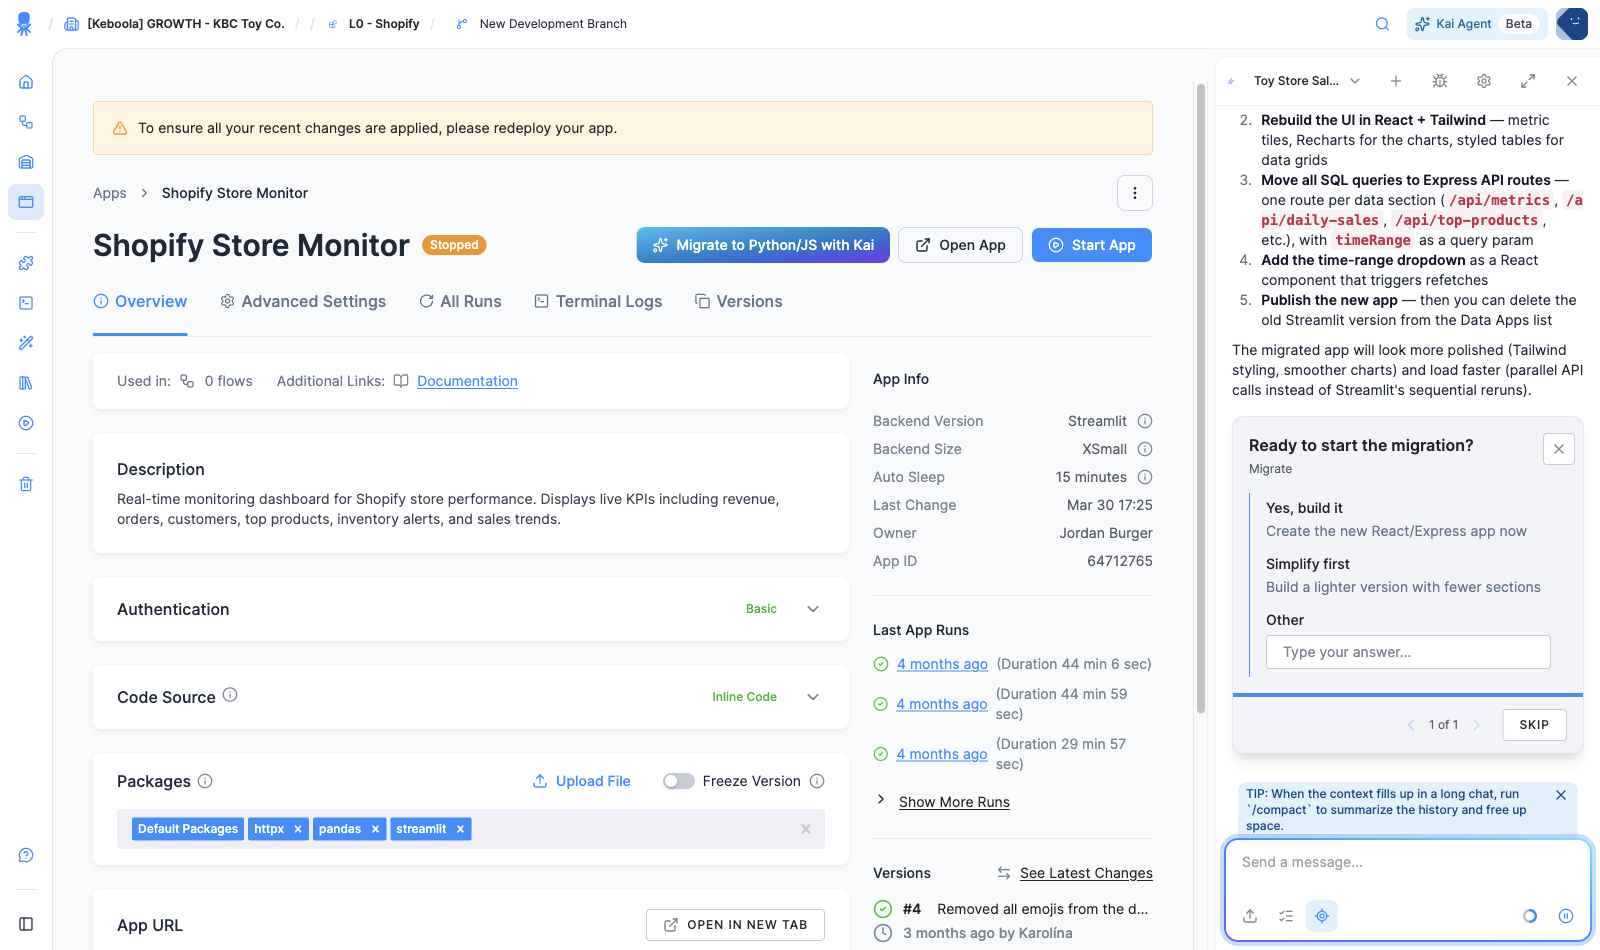Click the highlighted target icon in chat toolbar

[1322, 916]
